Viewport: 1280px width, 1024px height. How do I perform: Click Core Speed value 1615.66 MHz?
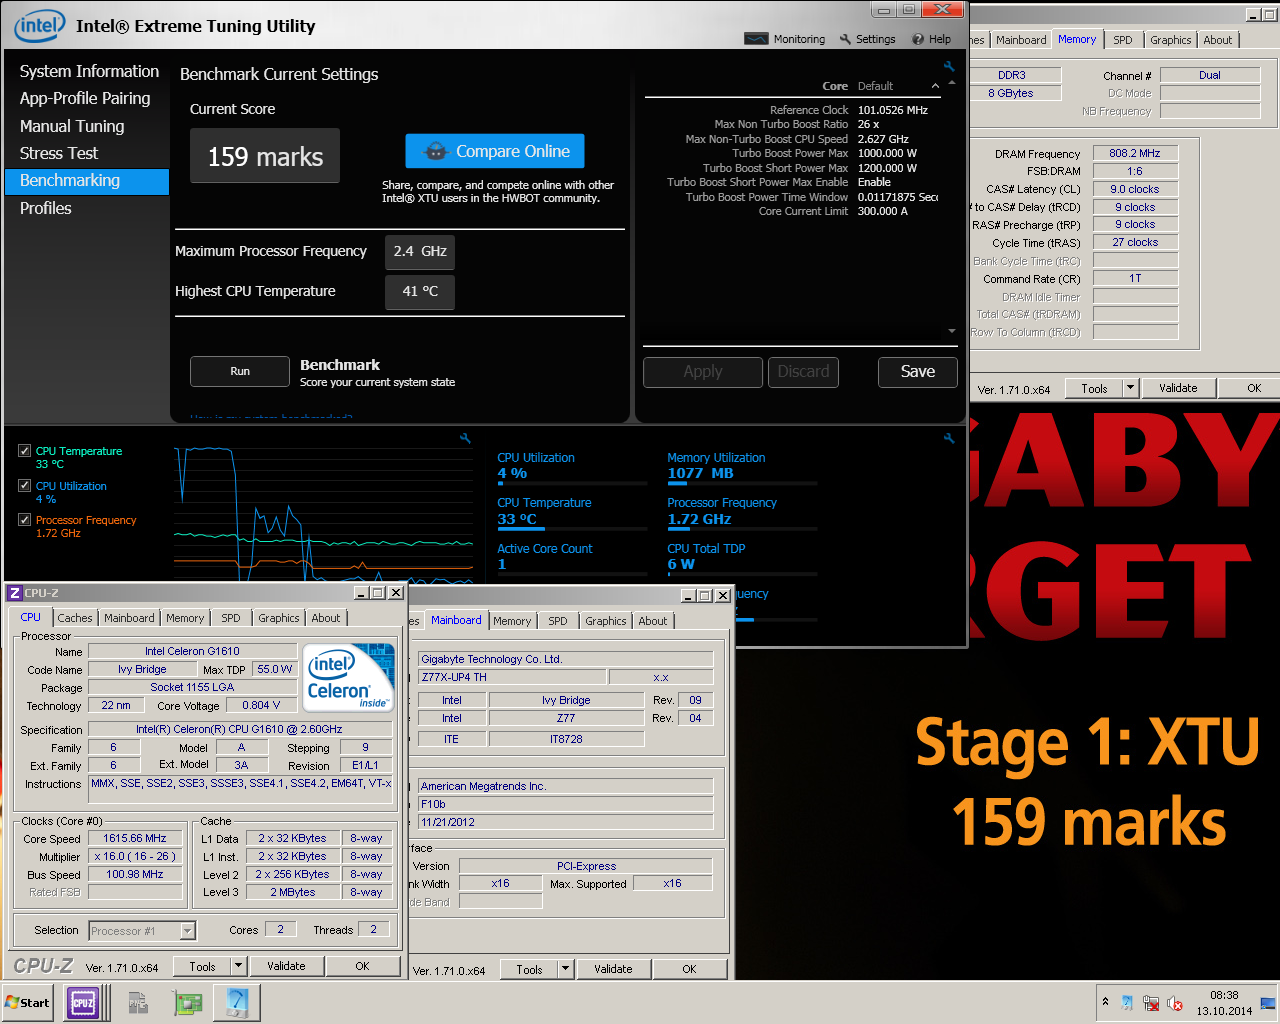135,839
